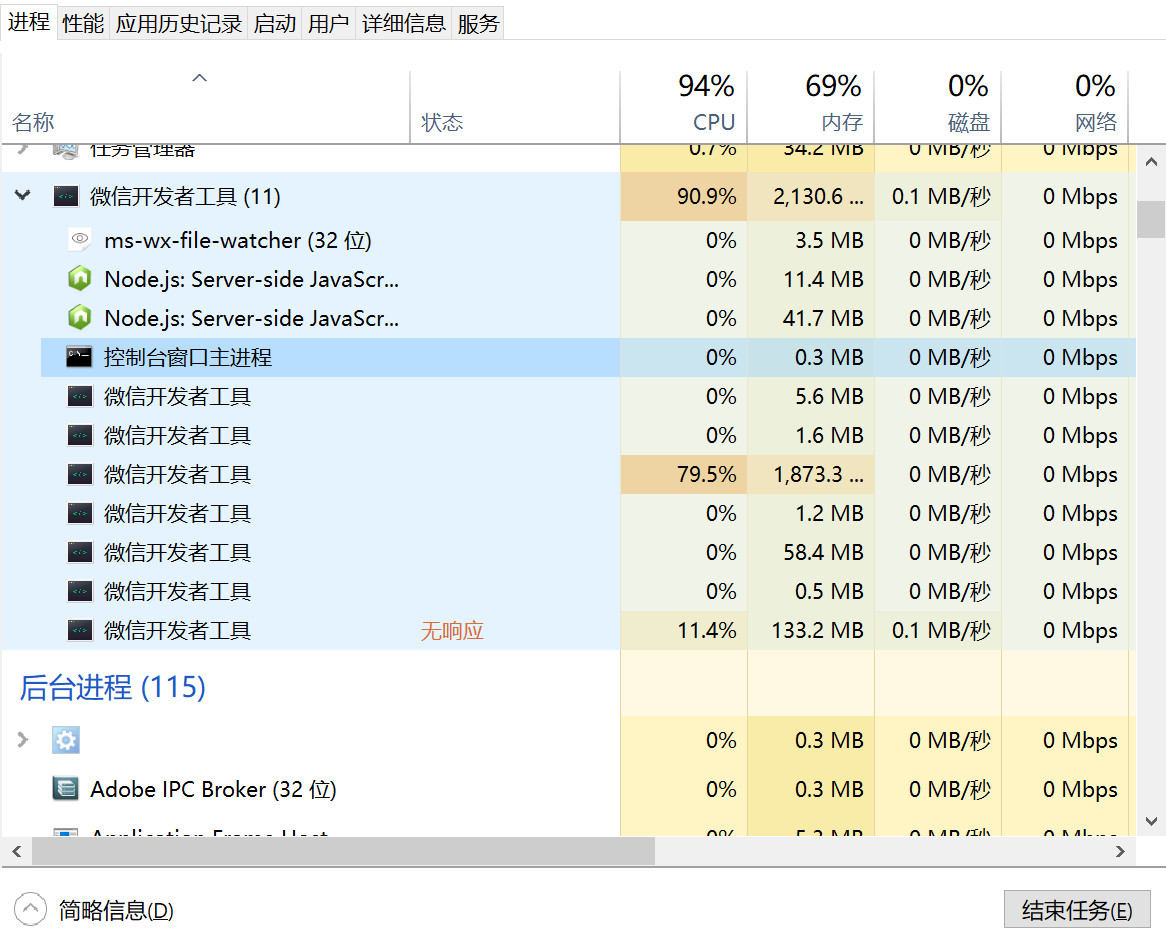Click the 微信开发者工具 (11) group name
Viewport: 1166px width, 952px height.
[x=185, y=197]
